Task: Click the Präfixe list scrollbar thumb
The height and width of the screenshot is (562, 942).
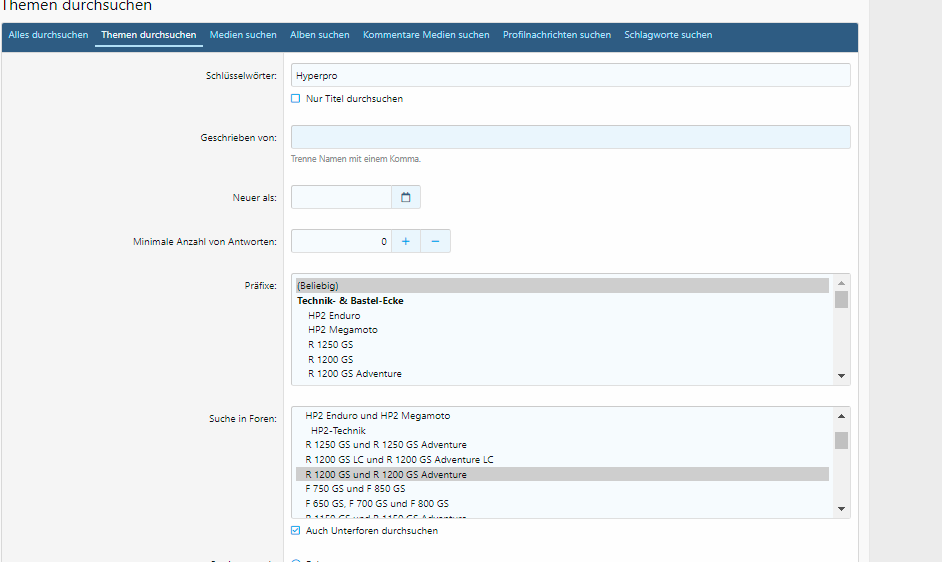Action: tap(841, 299)
